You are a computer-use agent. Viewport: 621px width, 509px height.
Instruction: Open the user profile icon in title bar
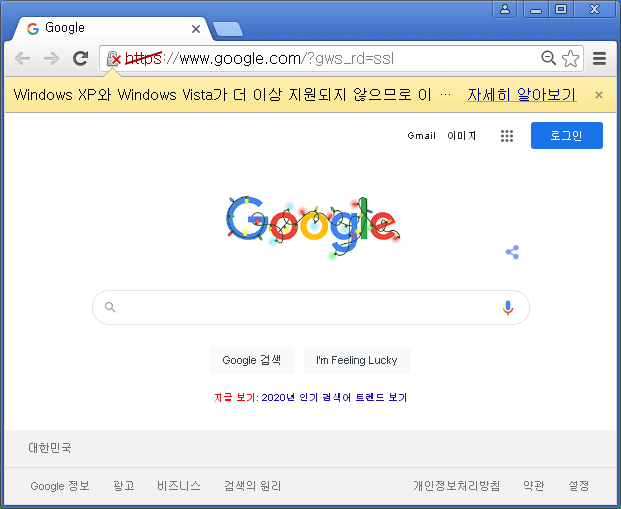point(505,9)
